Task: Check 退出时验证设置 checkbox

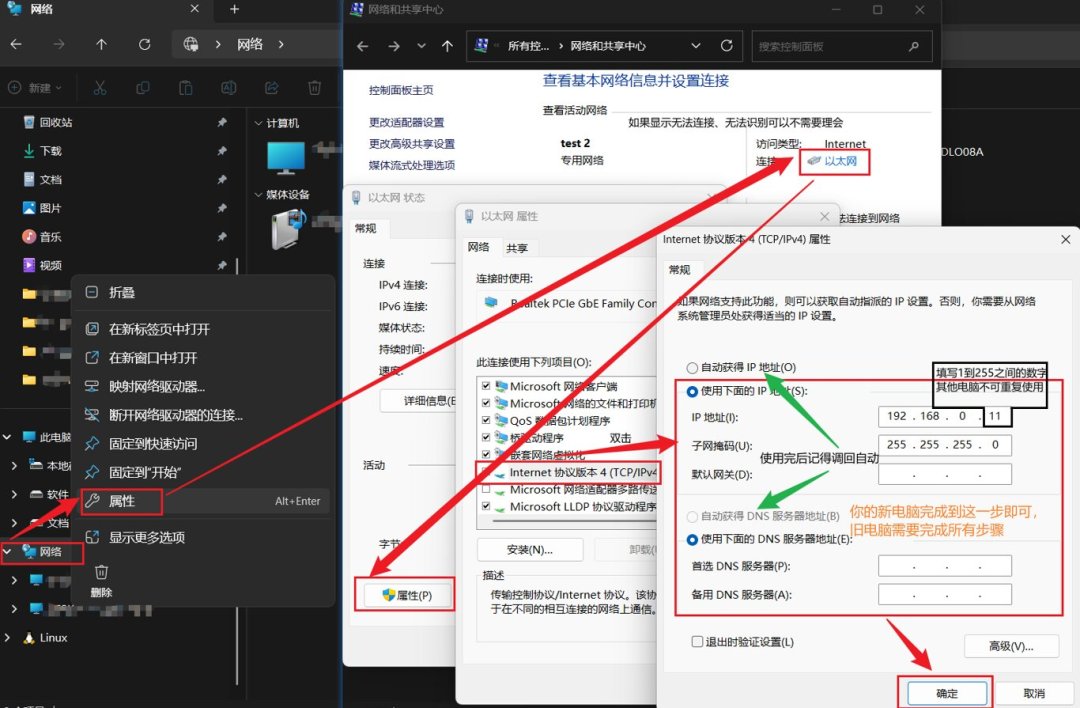Action: [697, 641]
